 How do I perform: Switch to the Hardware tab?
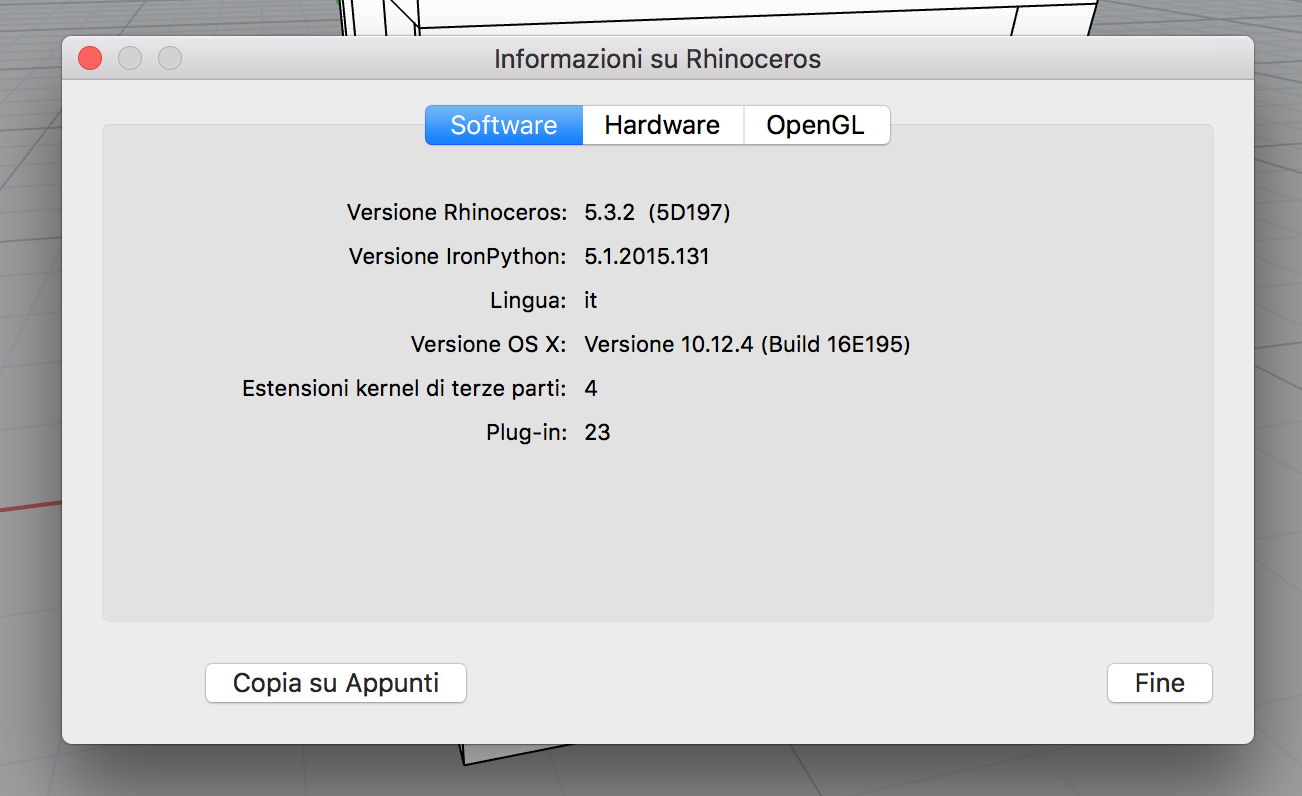tap(662, 125)
